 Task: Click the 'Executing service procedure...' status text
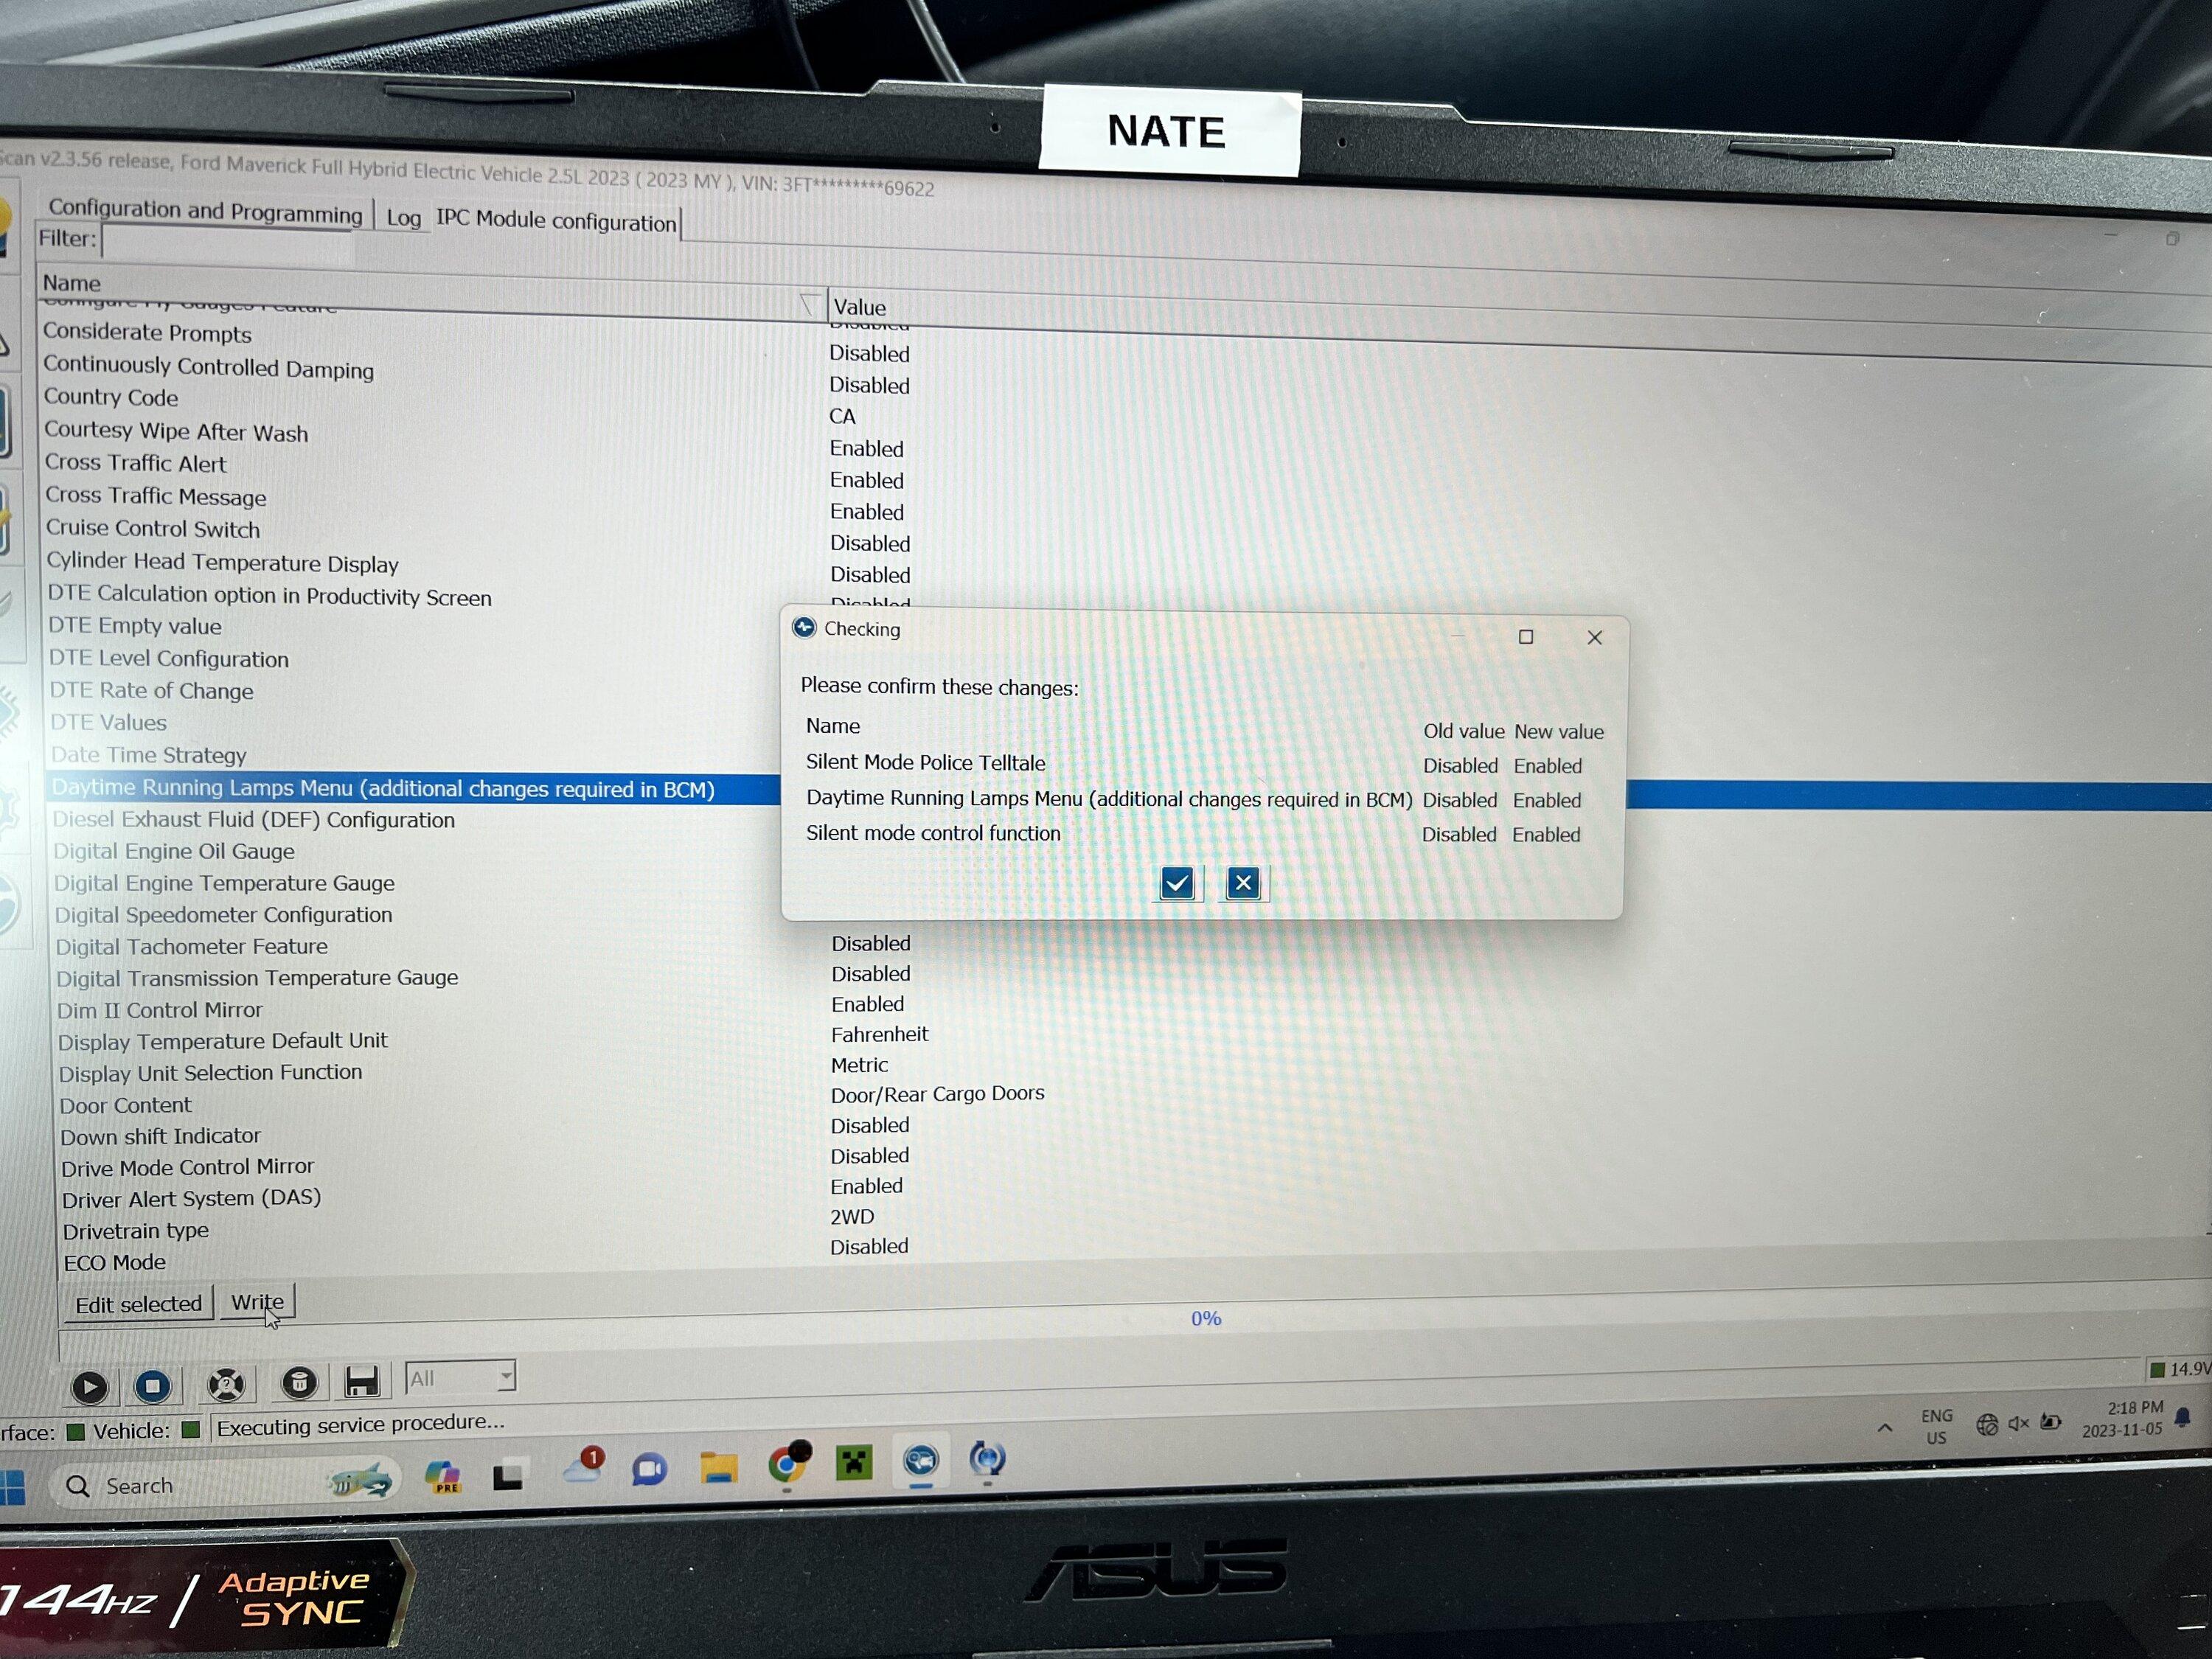tap(360, 1424)
